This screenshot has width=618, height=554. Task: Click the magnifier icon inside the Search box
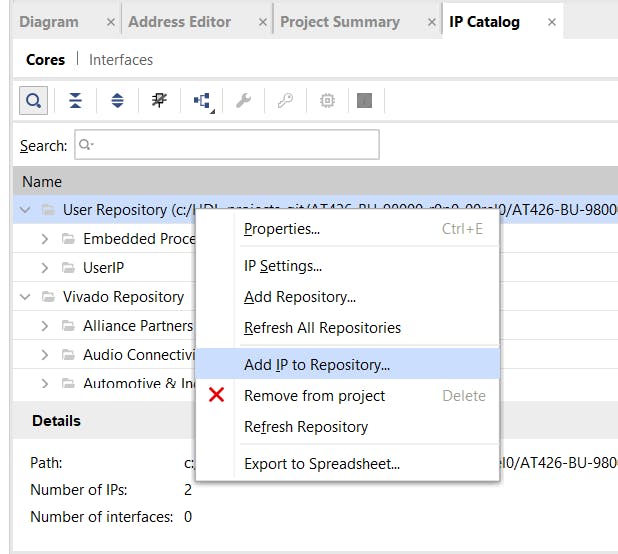[x=85, y=145]
